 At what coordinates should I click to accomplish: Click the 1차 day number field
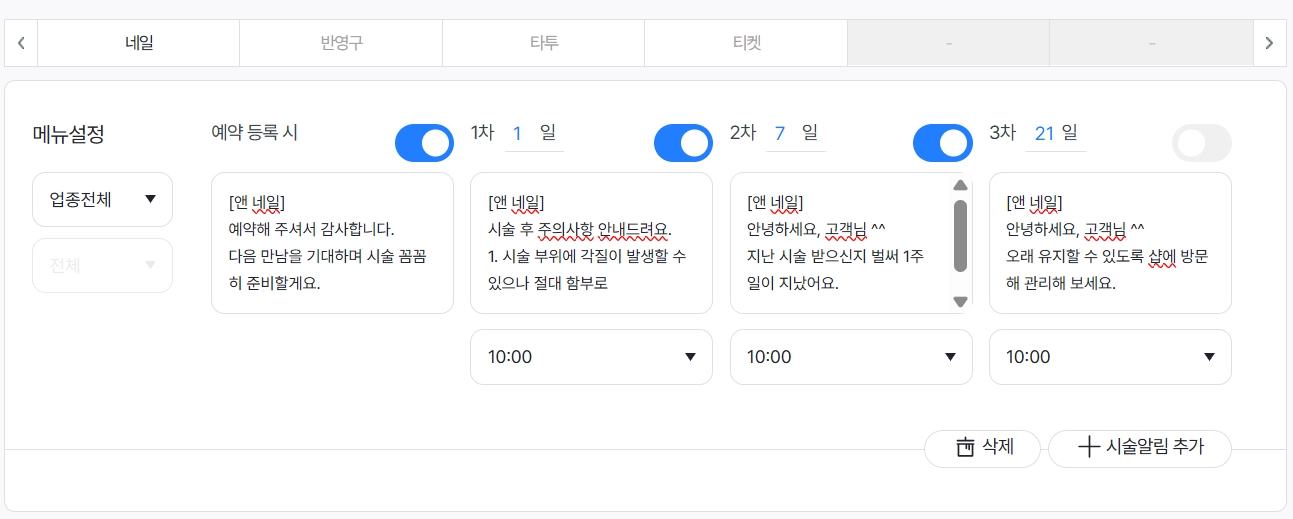[518, 133]
